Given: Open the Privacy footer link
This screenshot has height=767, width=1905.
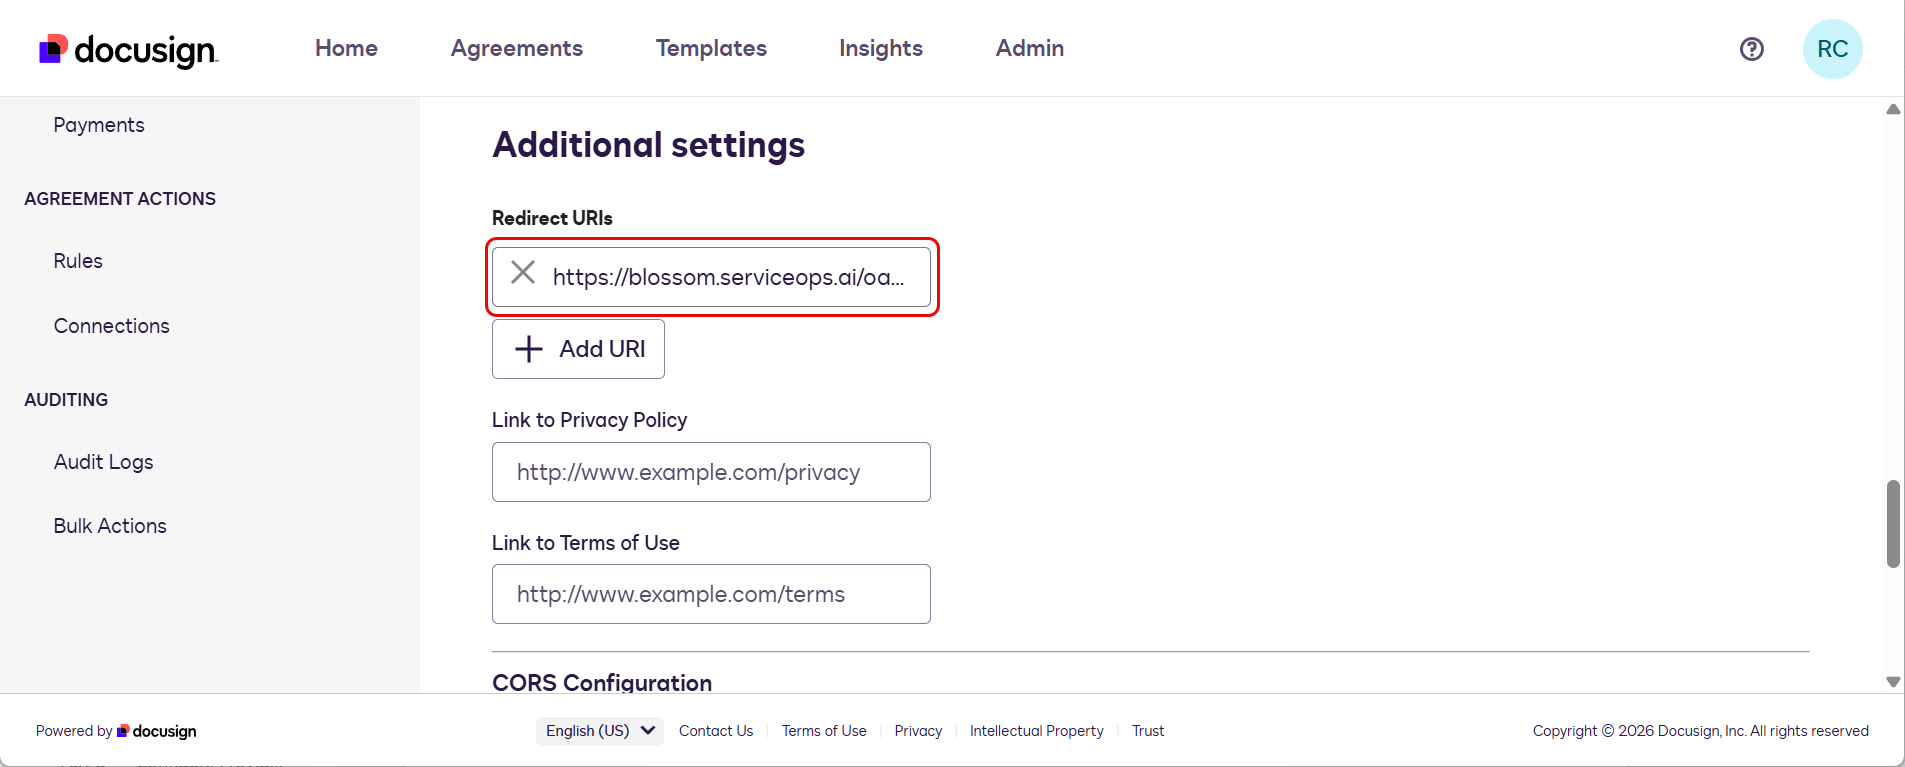Looking at the screenshot, I should point(918,731).
